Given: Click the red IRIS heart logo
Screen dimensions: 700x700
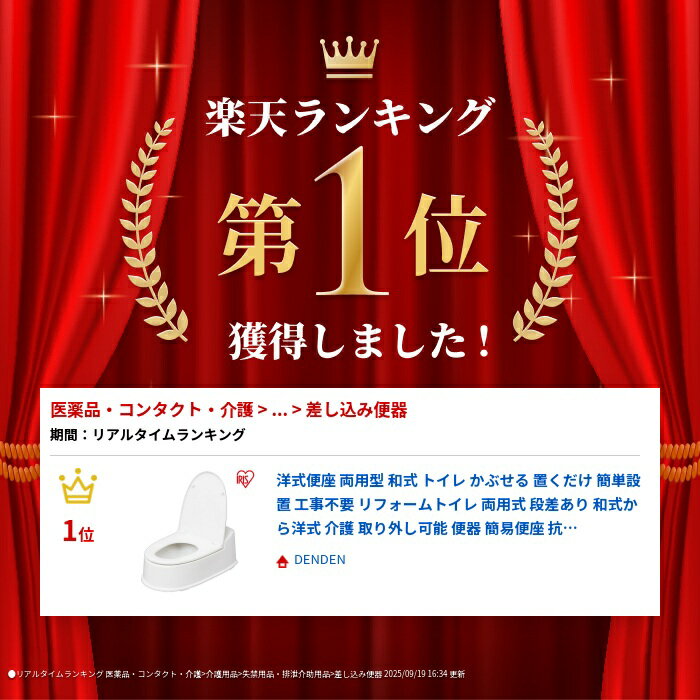Looking at the screenshot, I should (245, 479).
